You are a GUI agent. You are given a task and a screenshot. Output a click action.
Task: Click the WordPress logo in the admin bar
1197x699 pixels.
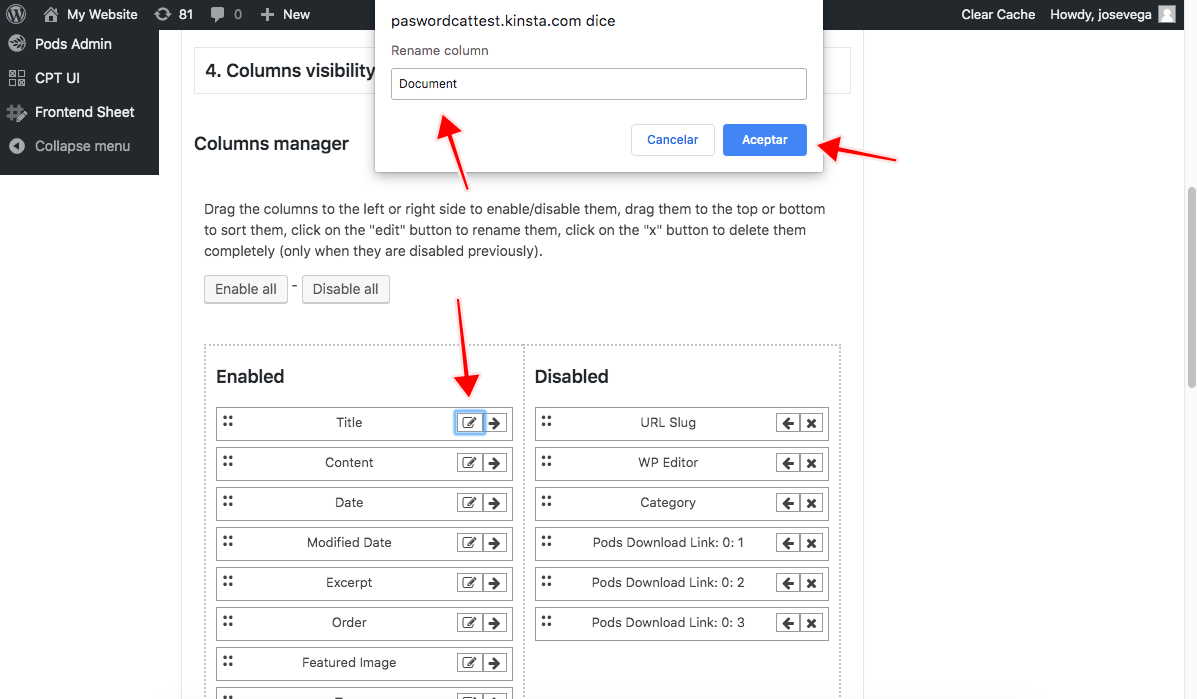coord(15,14)
